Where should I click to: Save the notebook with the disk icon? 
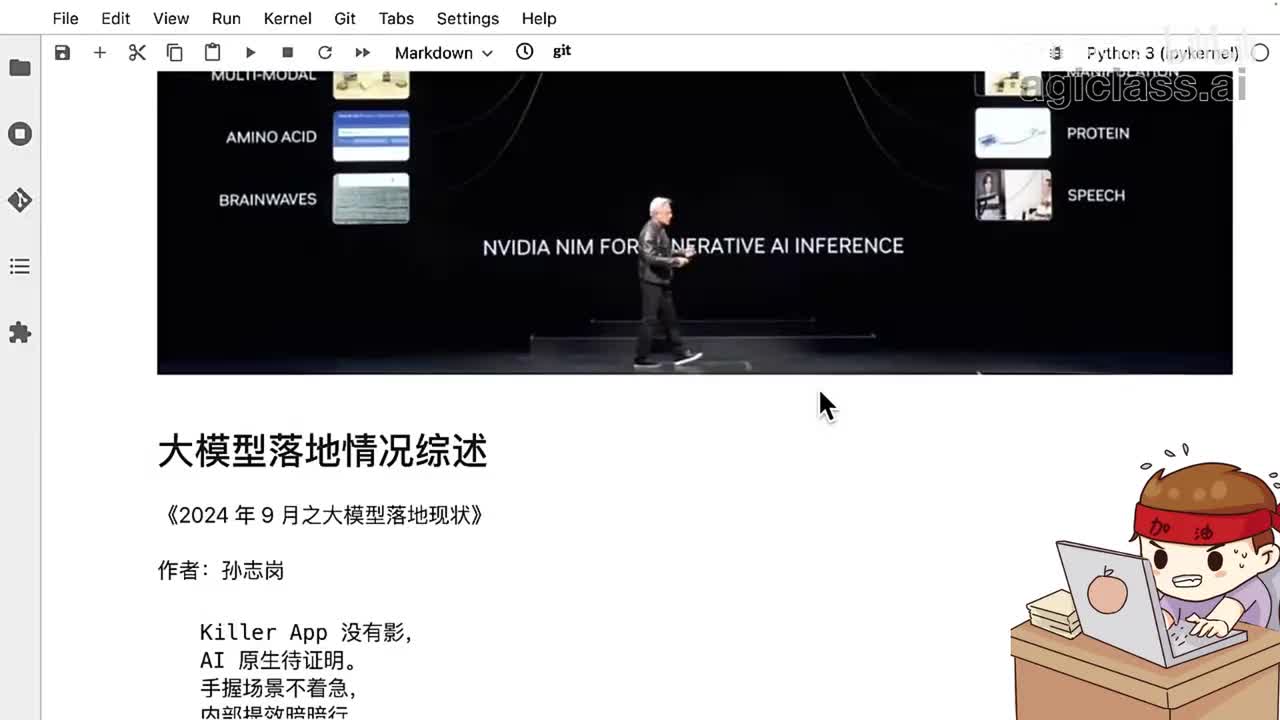click(62, 52)
